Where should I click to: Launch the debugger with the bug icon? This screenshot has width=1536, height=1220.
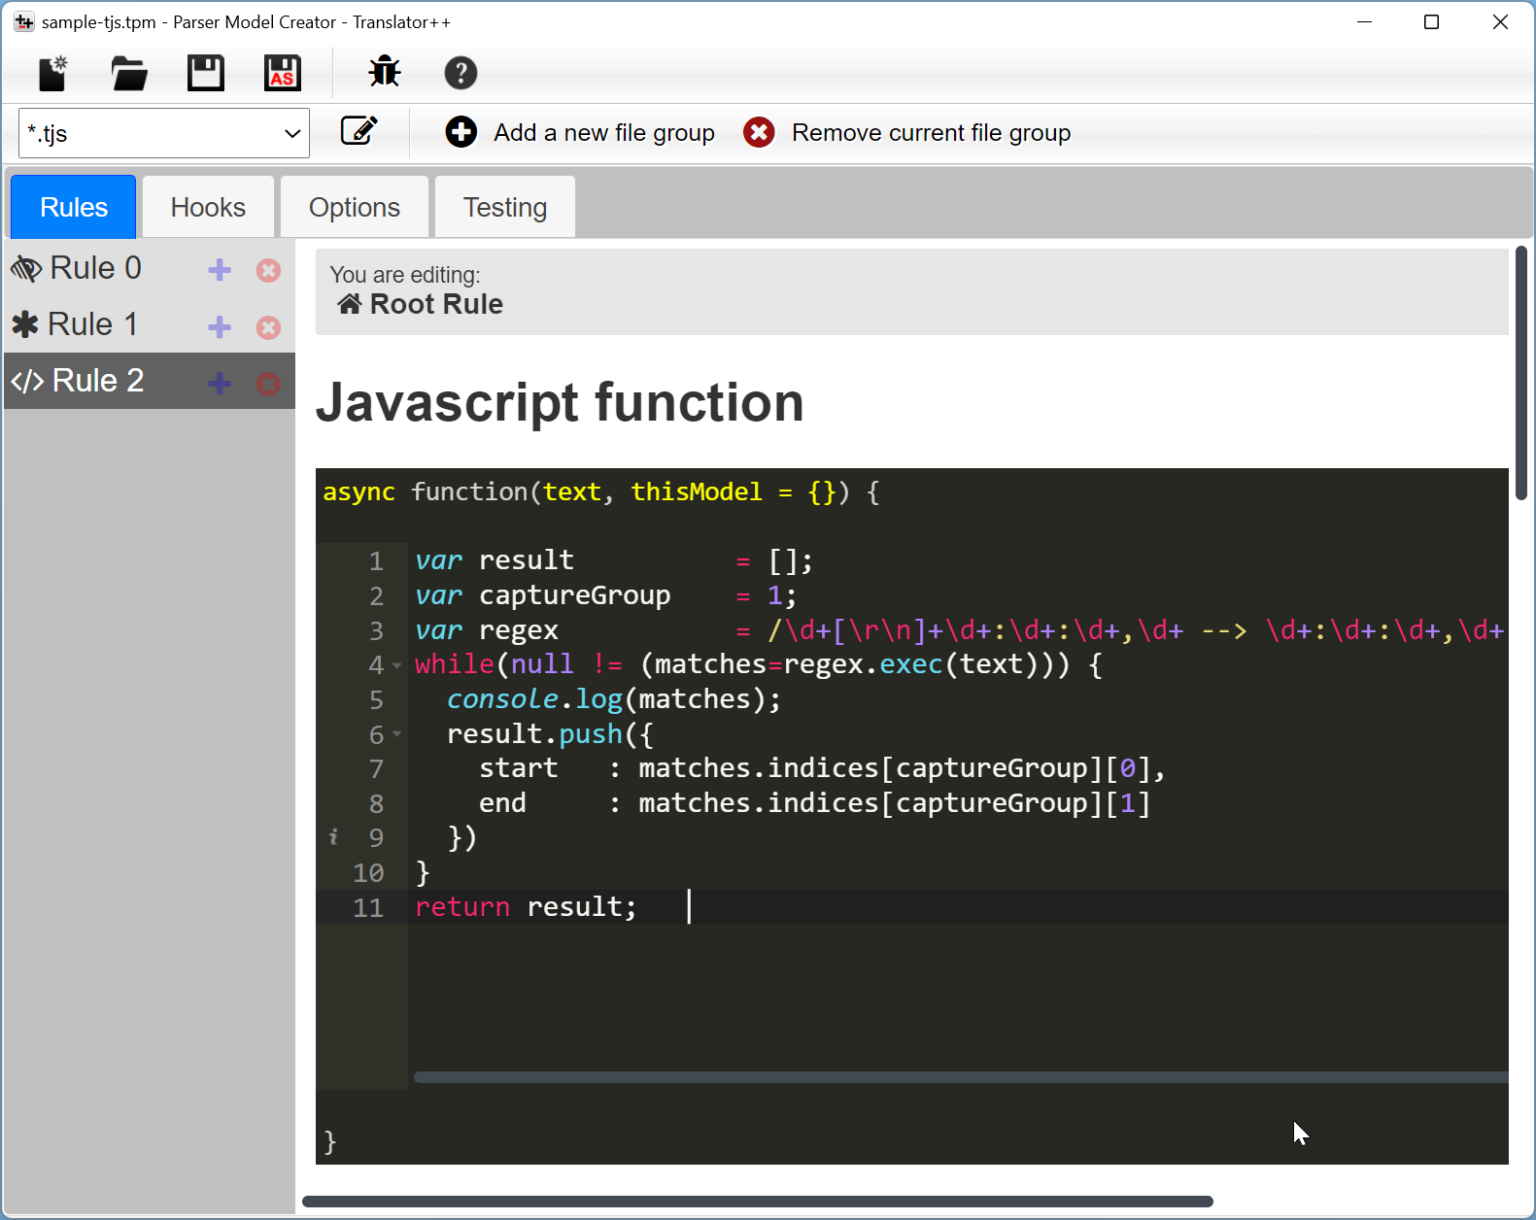point(384,72)
